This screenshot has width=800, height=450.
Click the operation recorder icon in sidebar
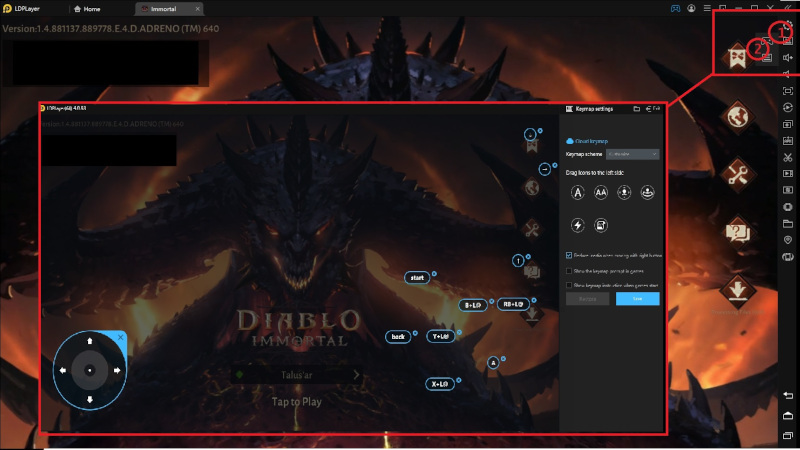[x=788, y=190]
